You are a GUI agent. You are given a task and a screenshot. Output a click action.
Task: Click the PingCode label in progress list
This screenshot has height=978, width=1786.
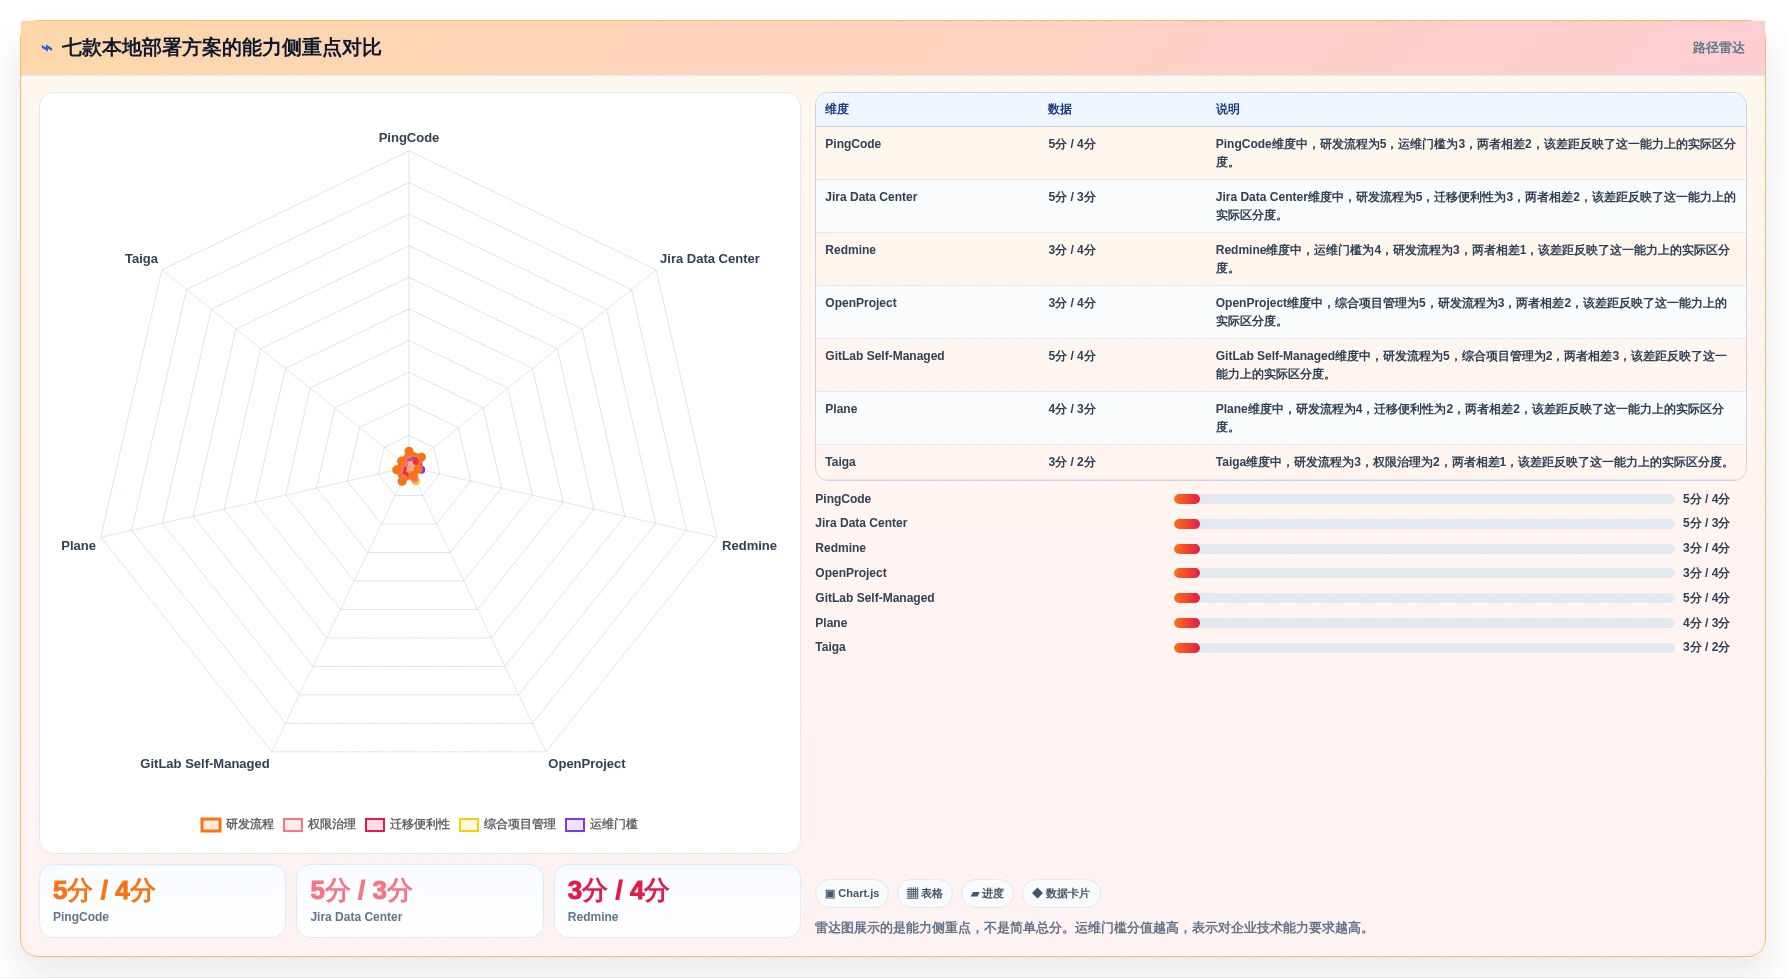[x=843, y=499]
